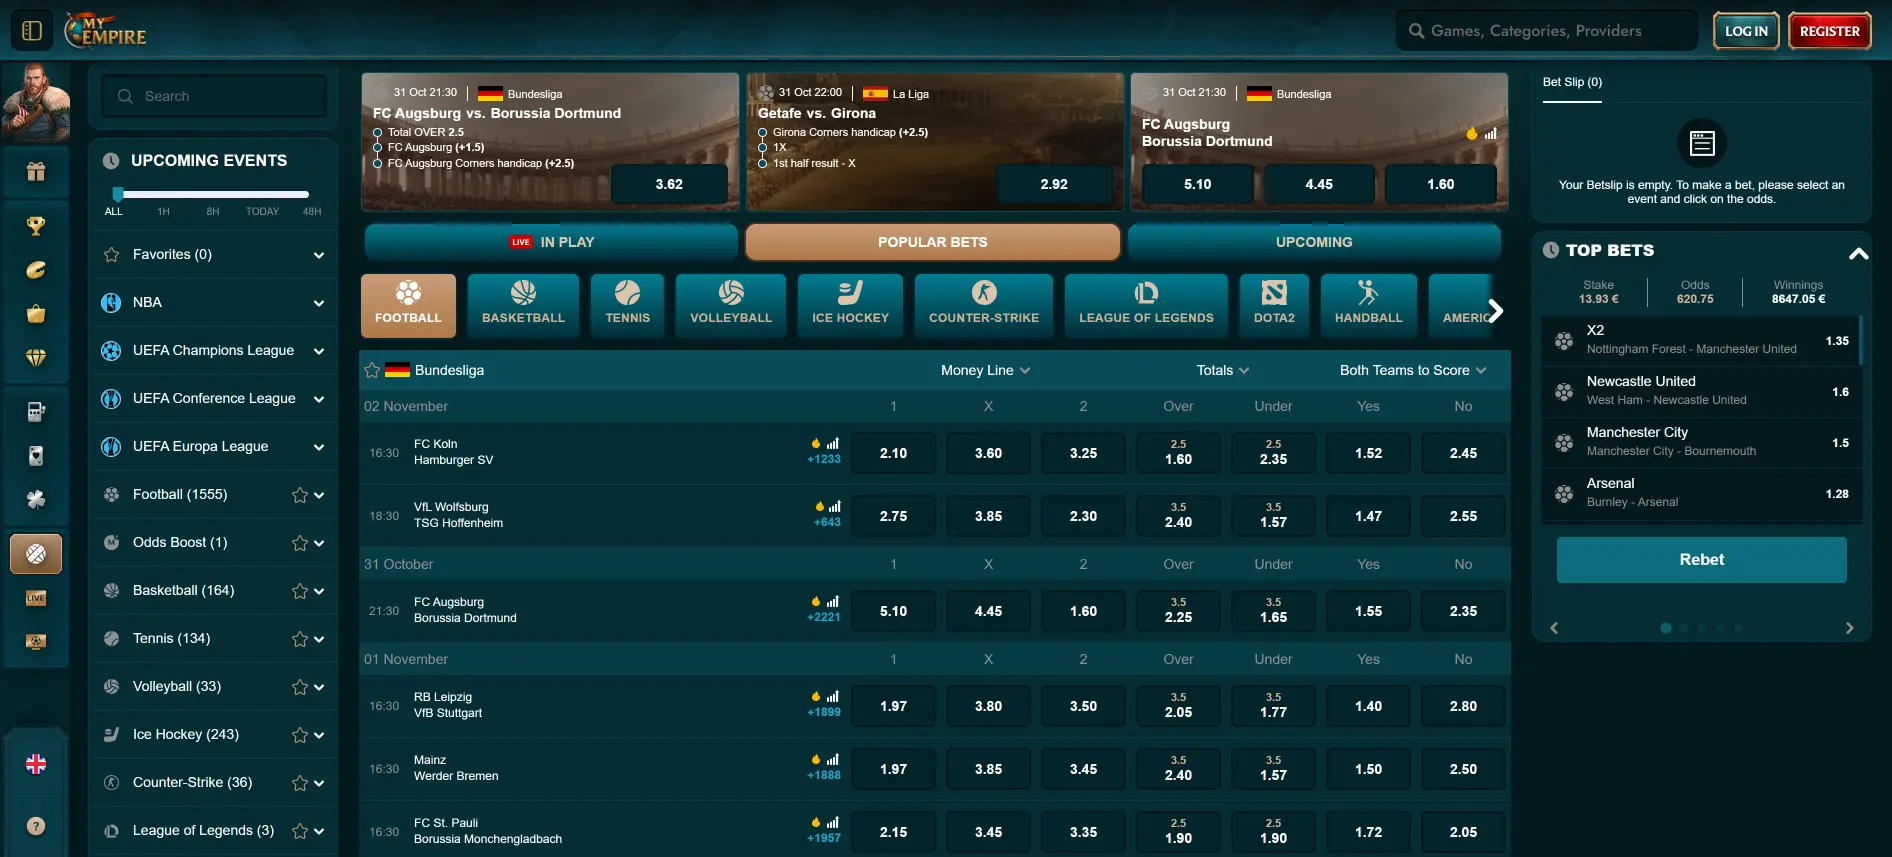Click the Rebet button
This screenshot has width=1892, height=857.
pyautogui.click(x=1701, y=560)
